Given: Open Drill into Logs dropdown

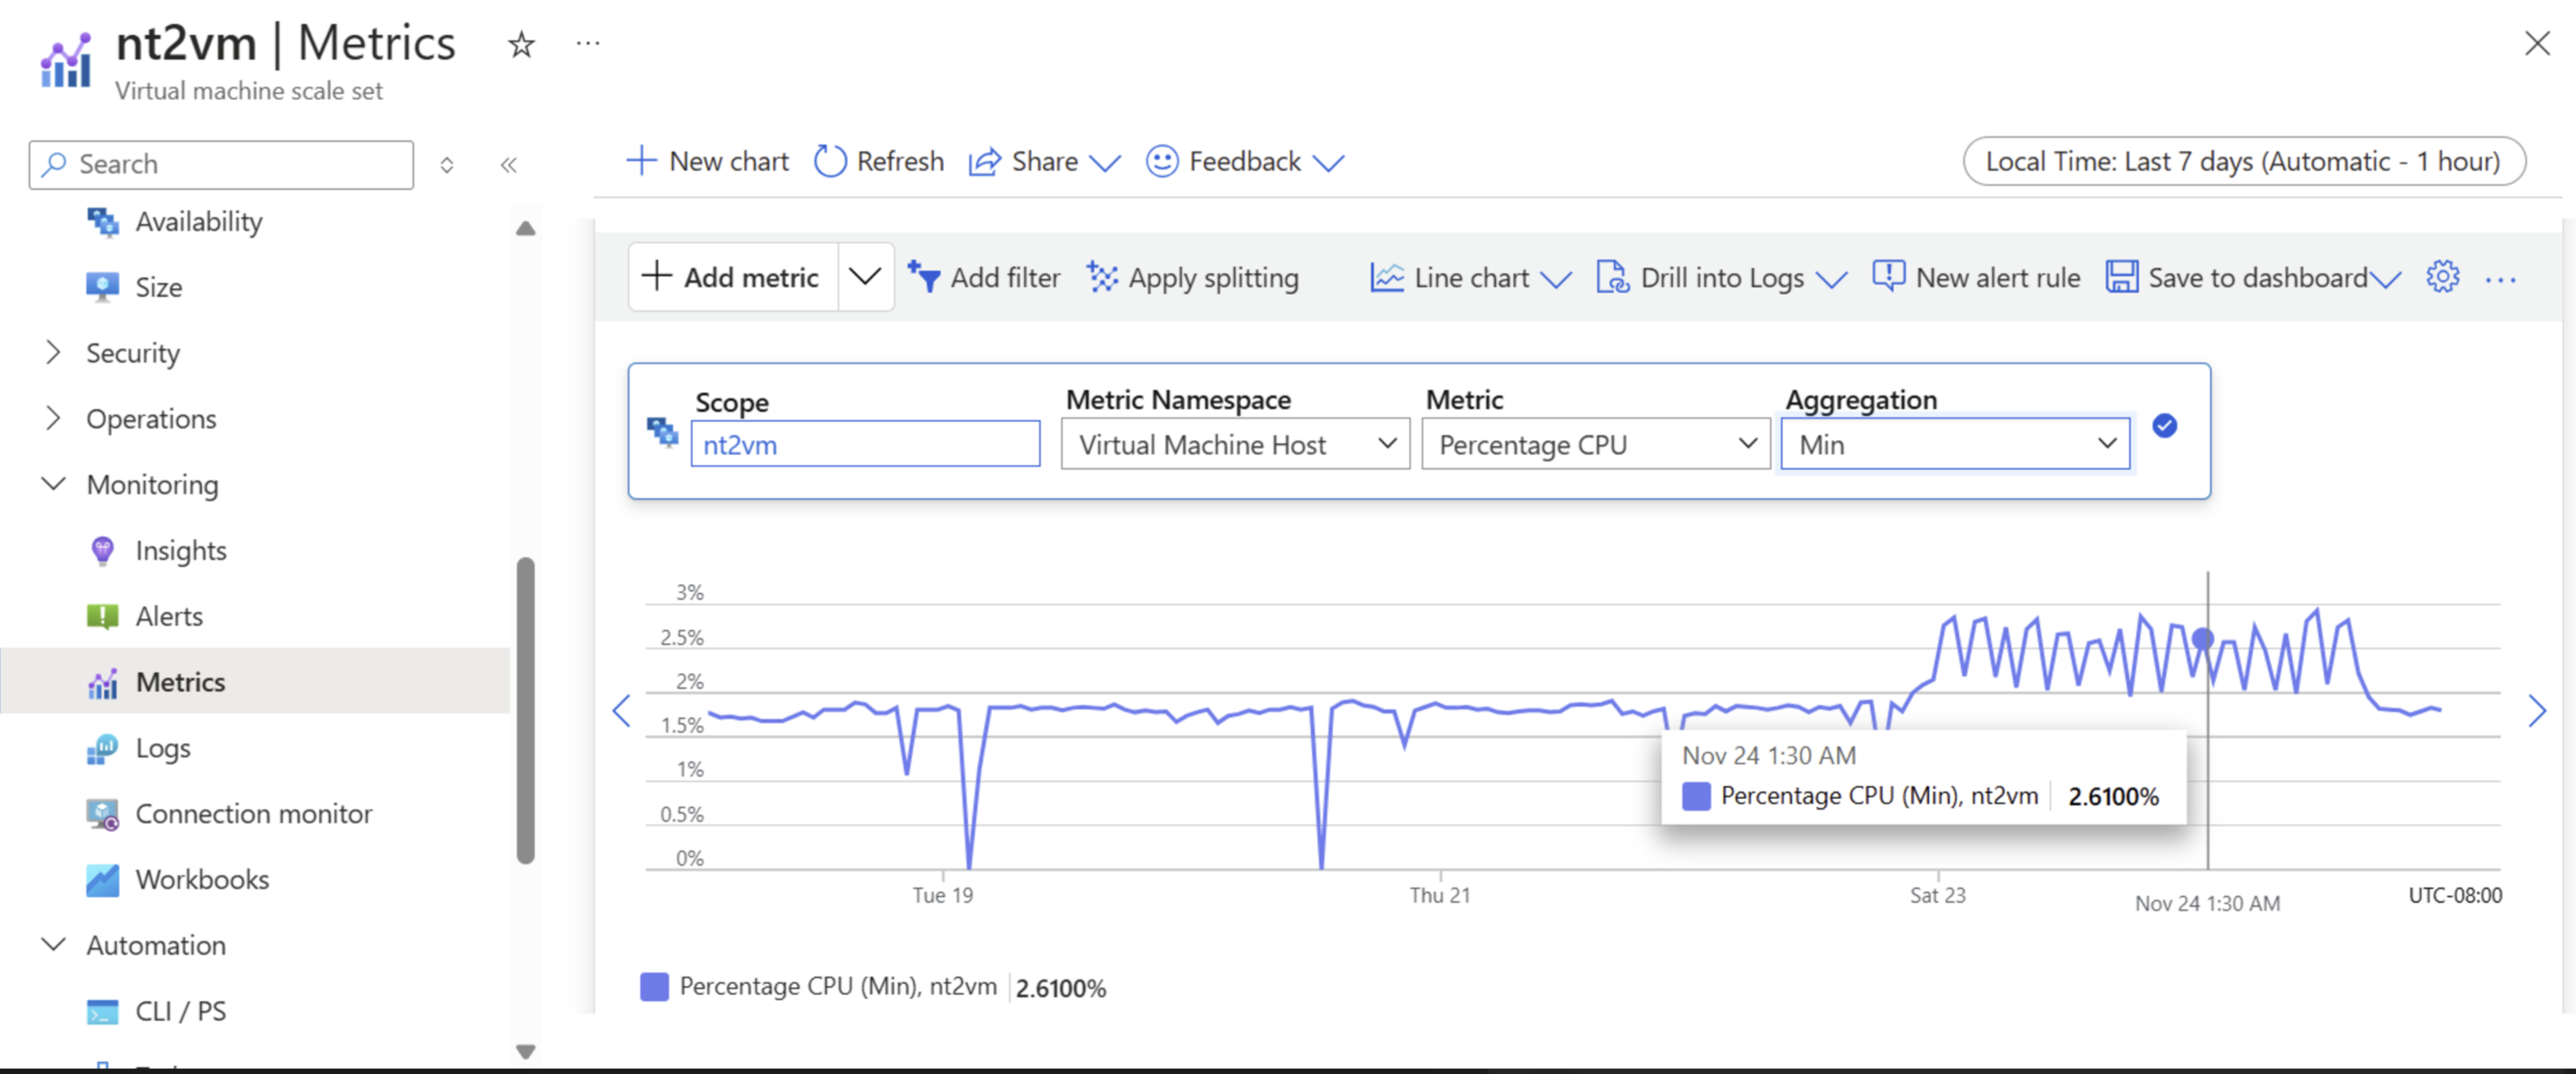Looking at the screenshot, I should 1721,278.
